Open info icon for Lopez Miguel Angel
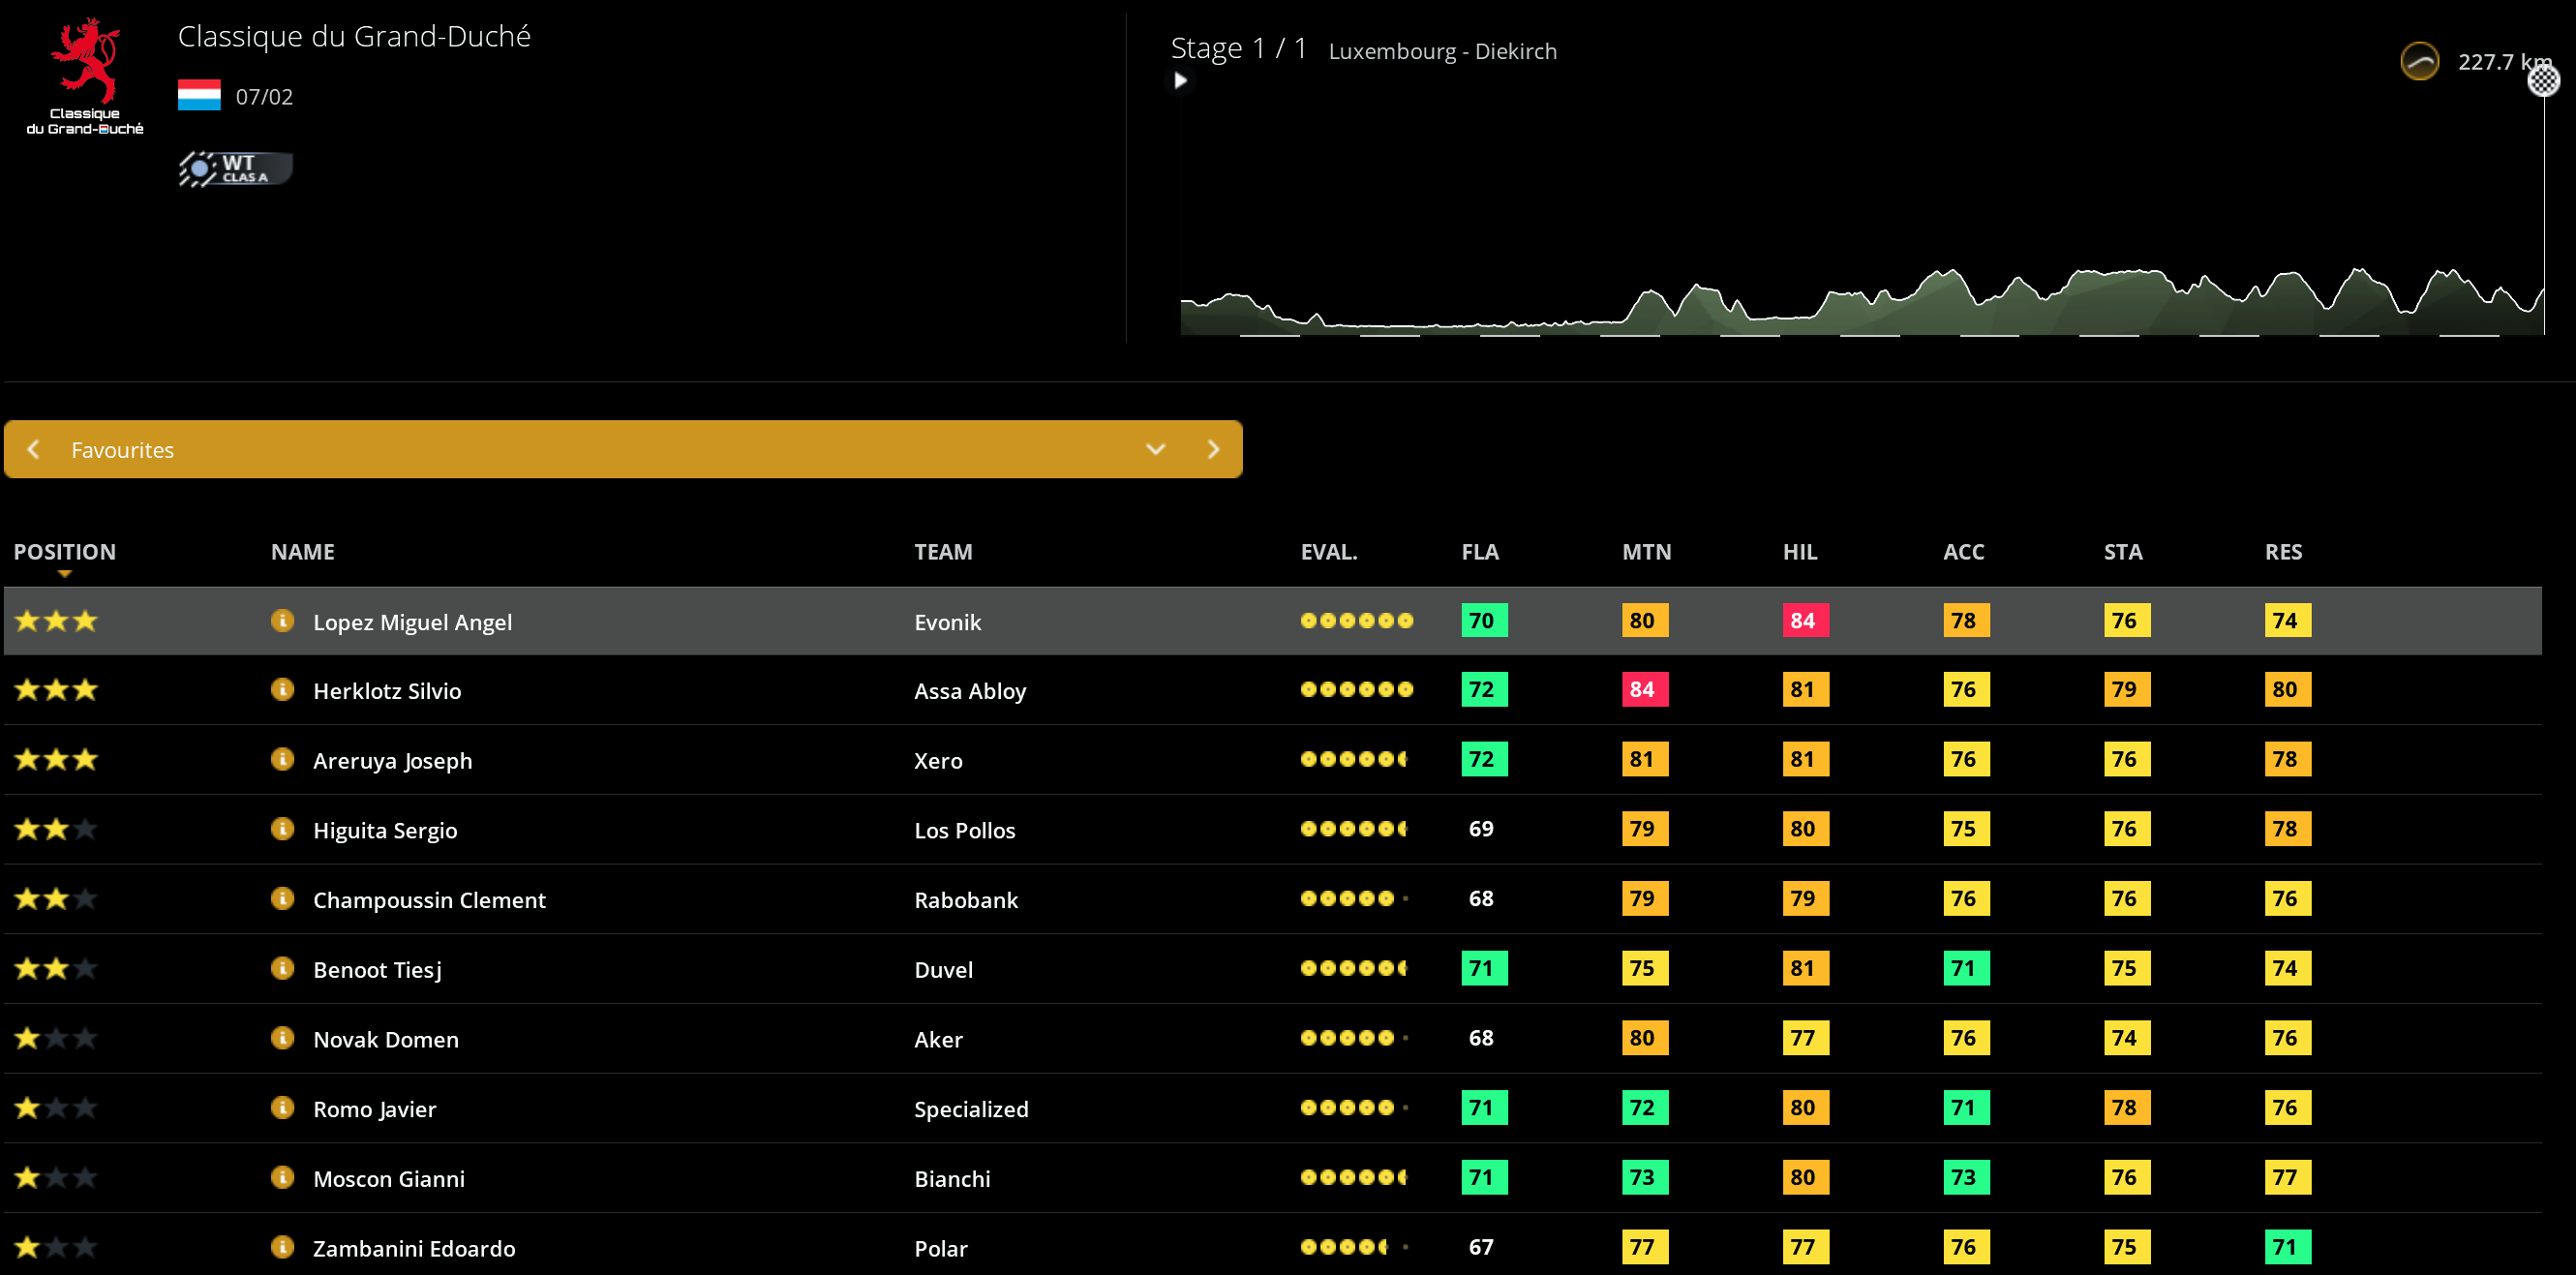Screen dimensions: 2576x1275 pos(282,621)
